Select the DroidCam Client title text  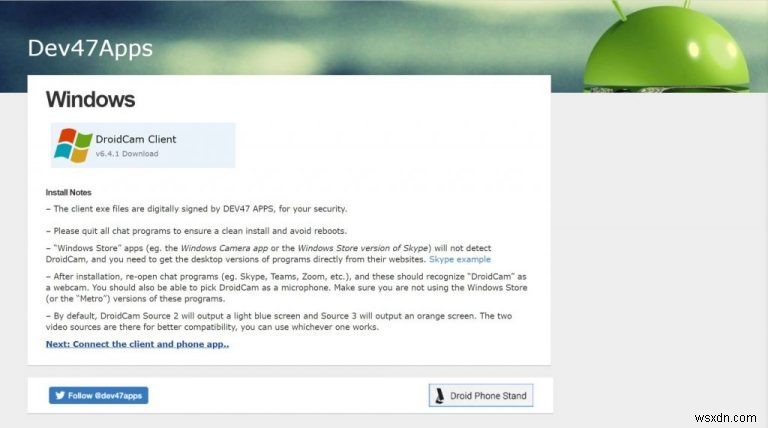click(x=136, y=139)
